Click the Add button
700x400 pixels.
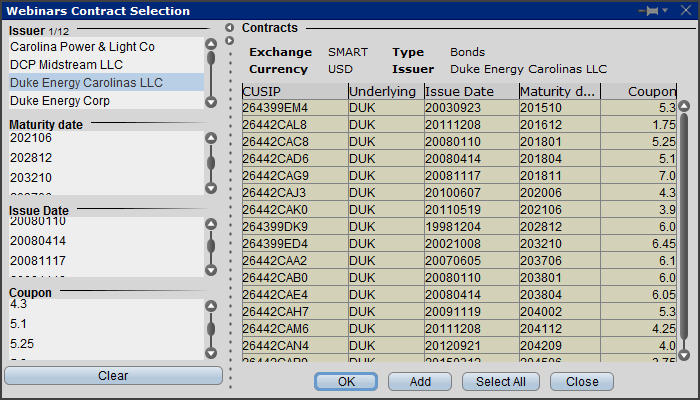pos(420,382)
